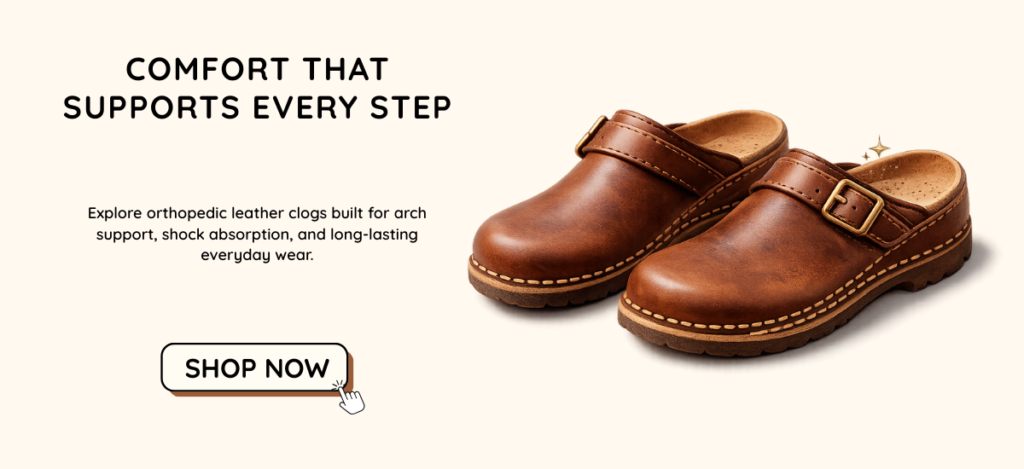Click the right leather clog image
1024x469 pixels.
(793, 255)
